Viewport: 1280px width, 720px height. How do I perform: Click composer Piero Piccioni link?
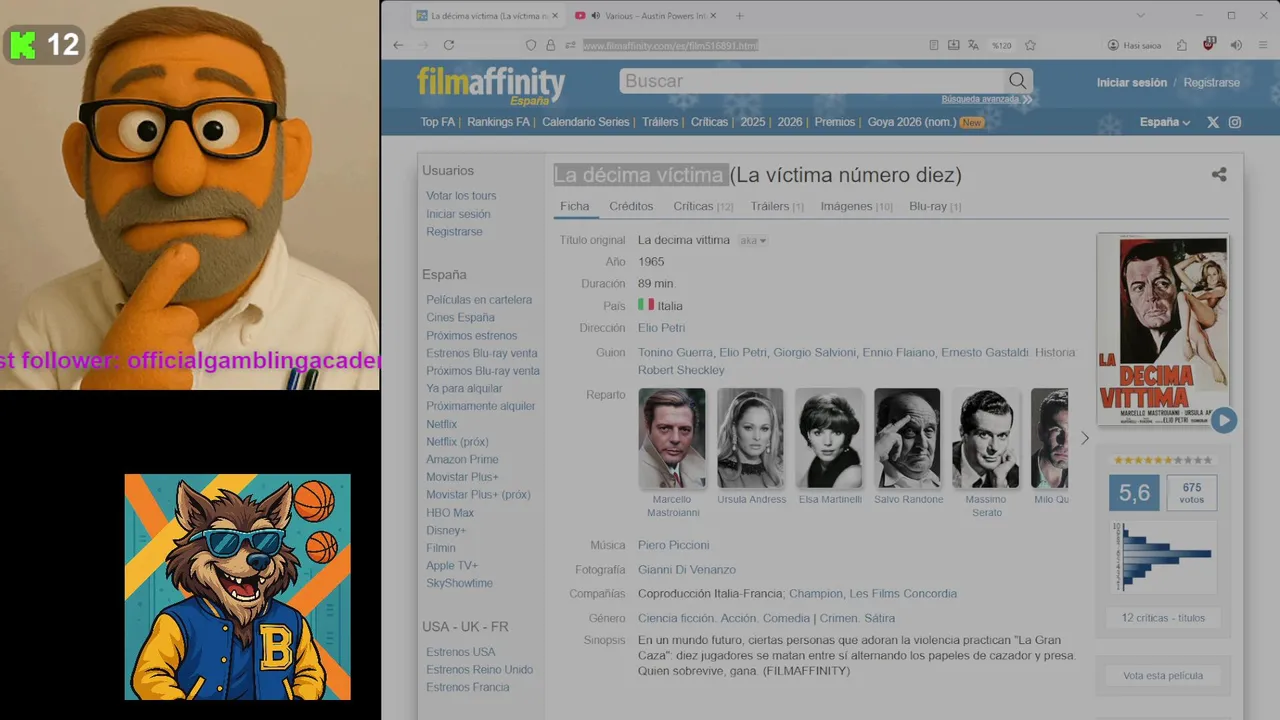[x=674, y=545]
